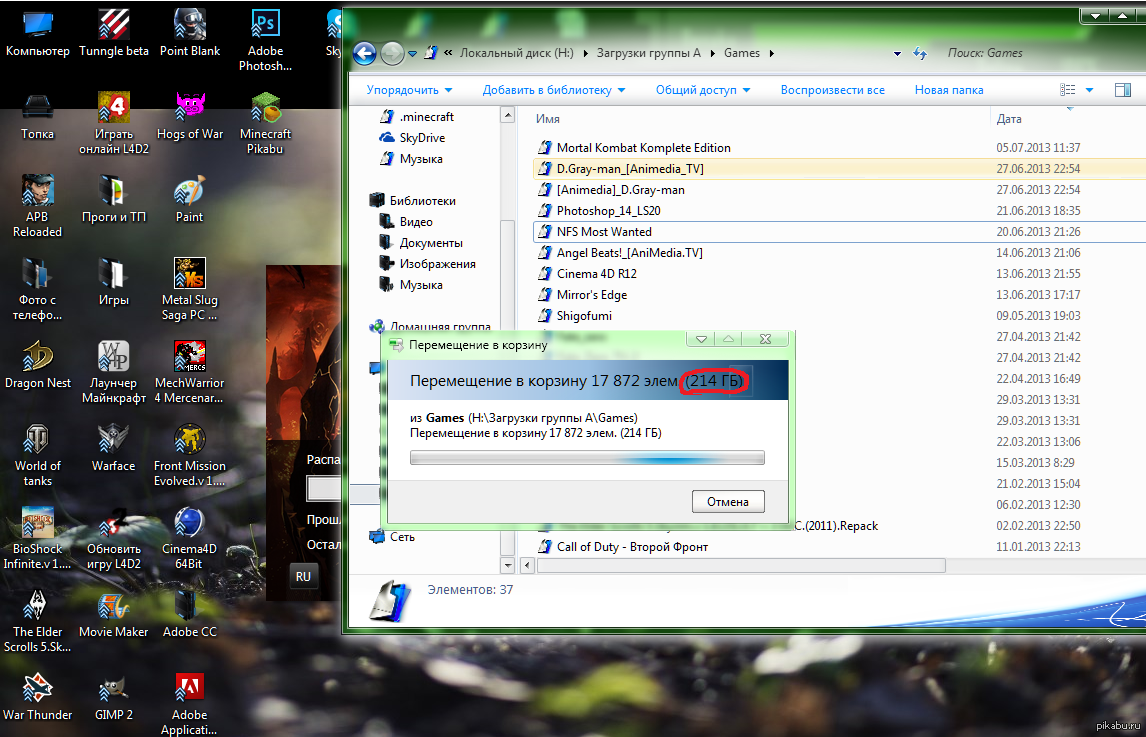Select the Документы library in sidebar
Viewport: 1146px width, 737px height.
coord(430,243)
